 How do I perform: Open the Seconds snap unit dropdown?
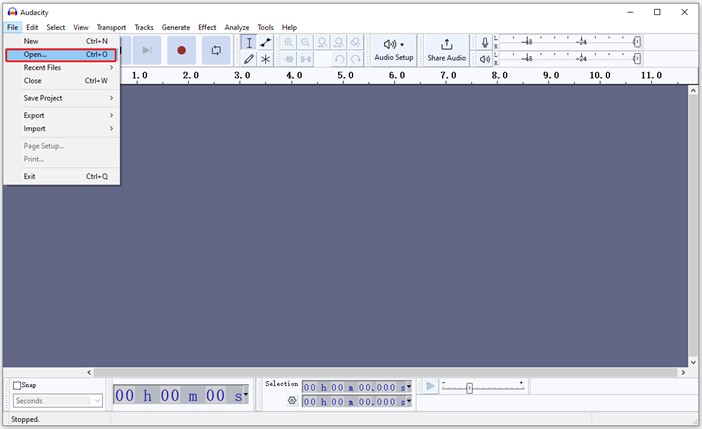(x=57, y=401)
